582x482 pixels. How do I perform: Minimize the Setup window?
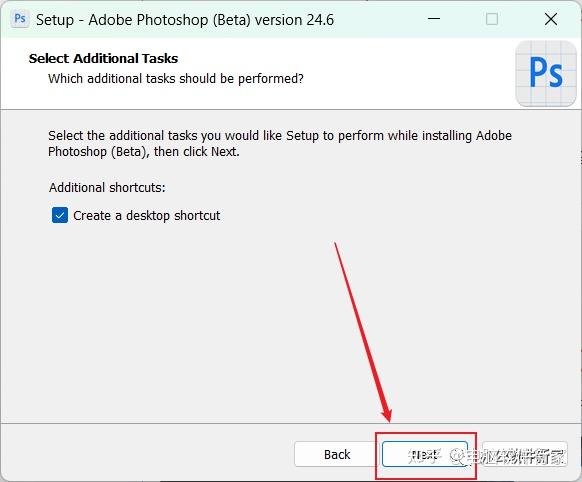pos(434,19)
